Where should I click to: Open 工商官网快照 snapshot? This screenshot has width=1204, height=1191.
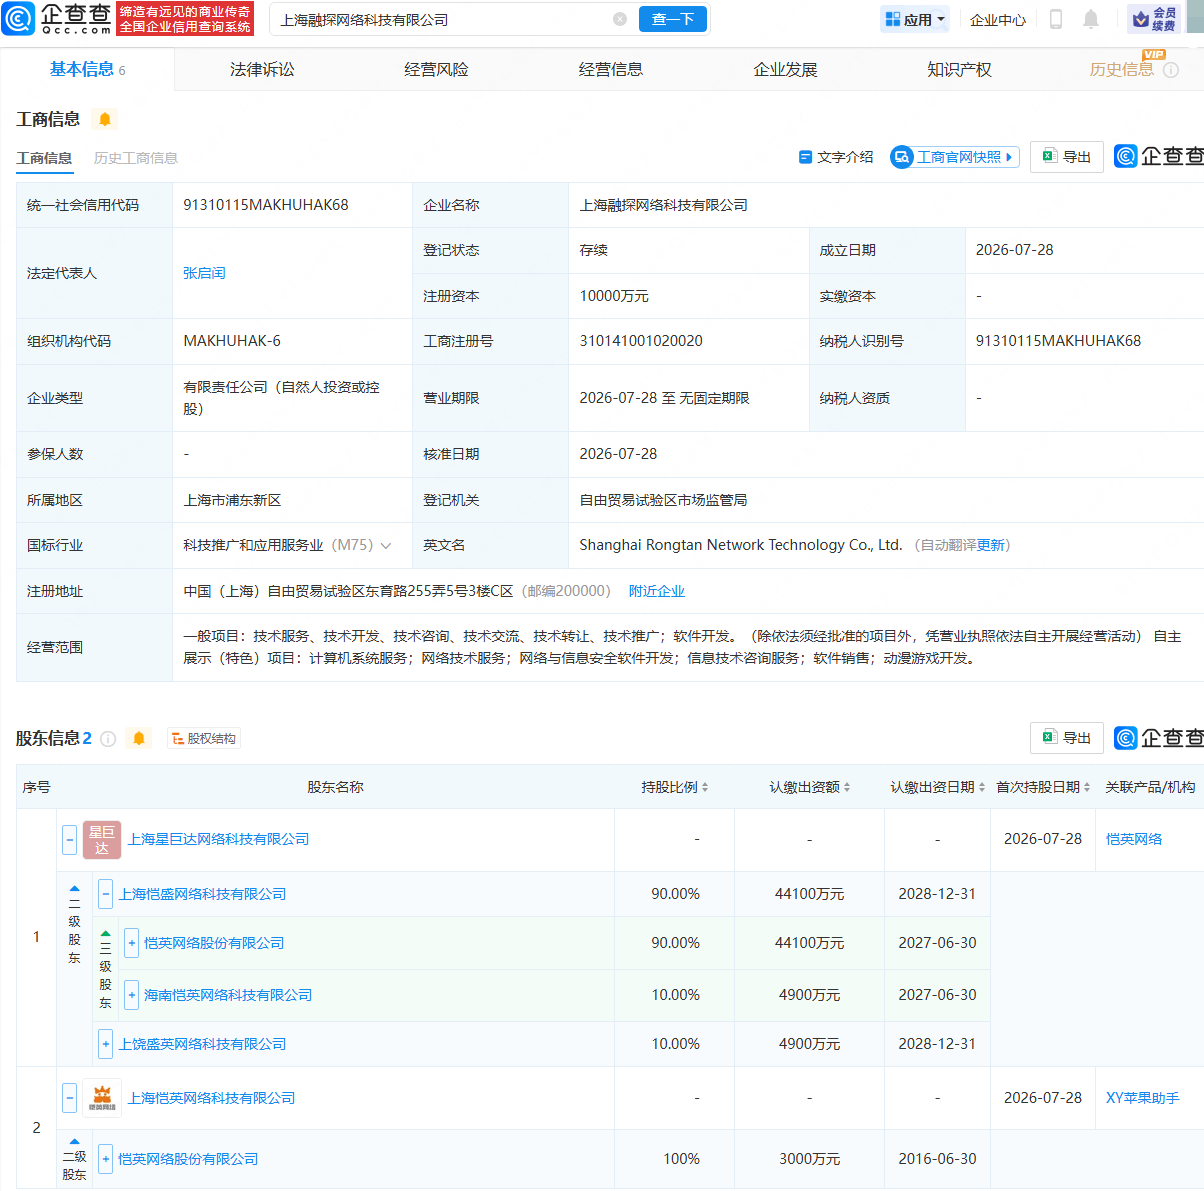click(x=955, y=157)
